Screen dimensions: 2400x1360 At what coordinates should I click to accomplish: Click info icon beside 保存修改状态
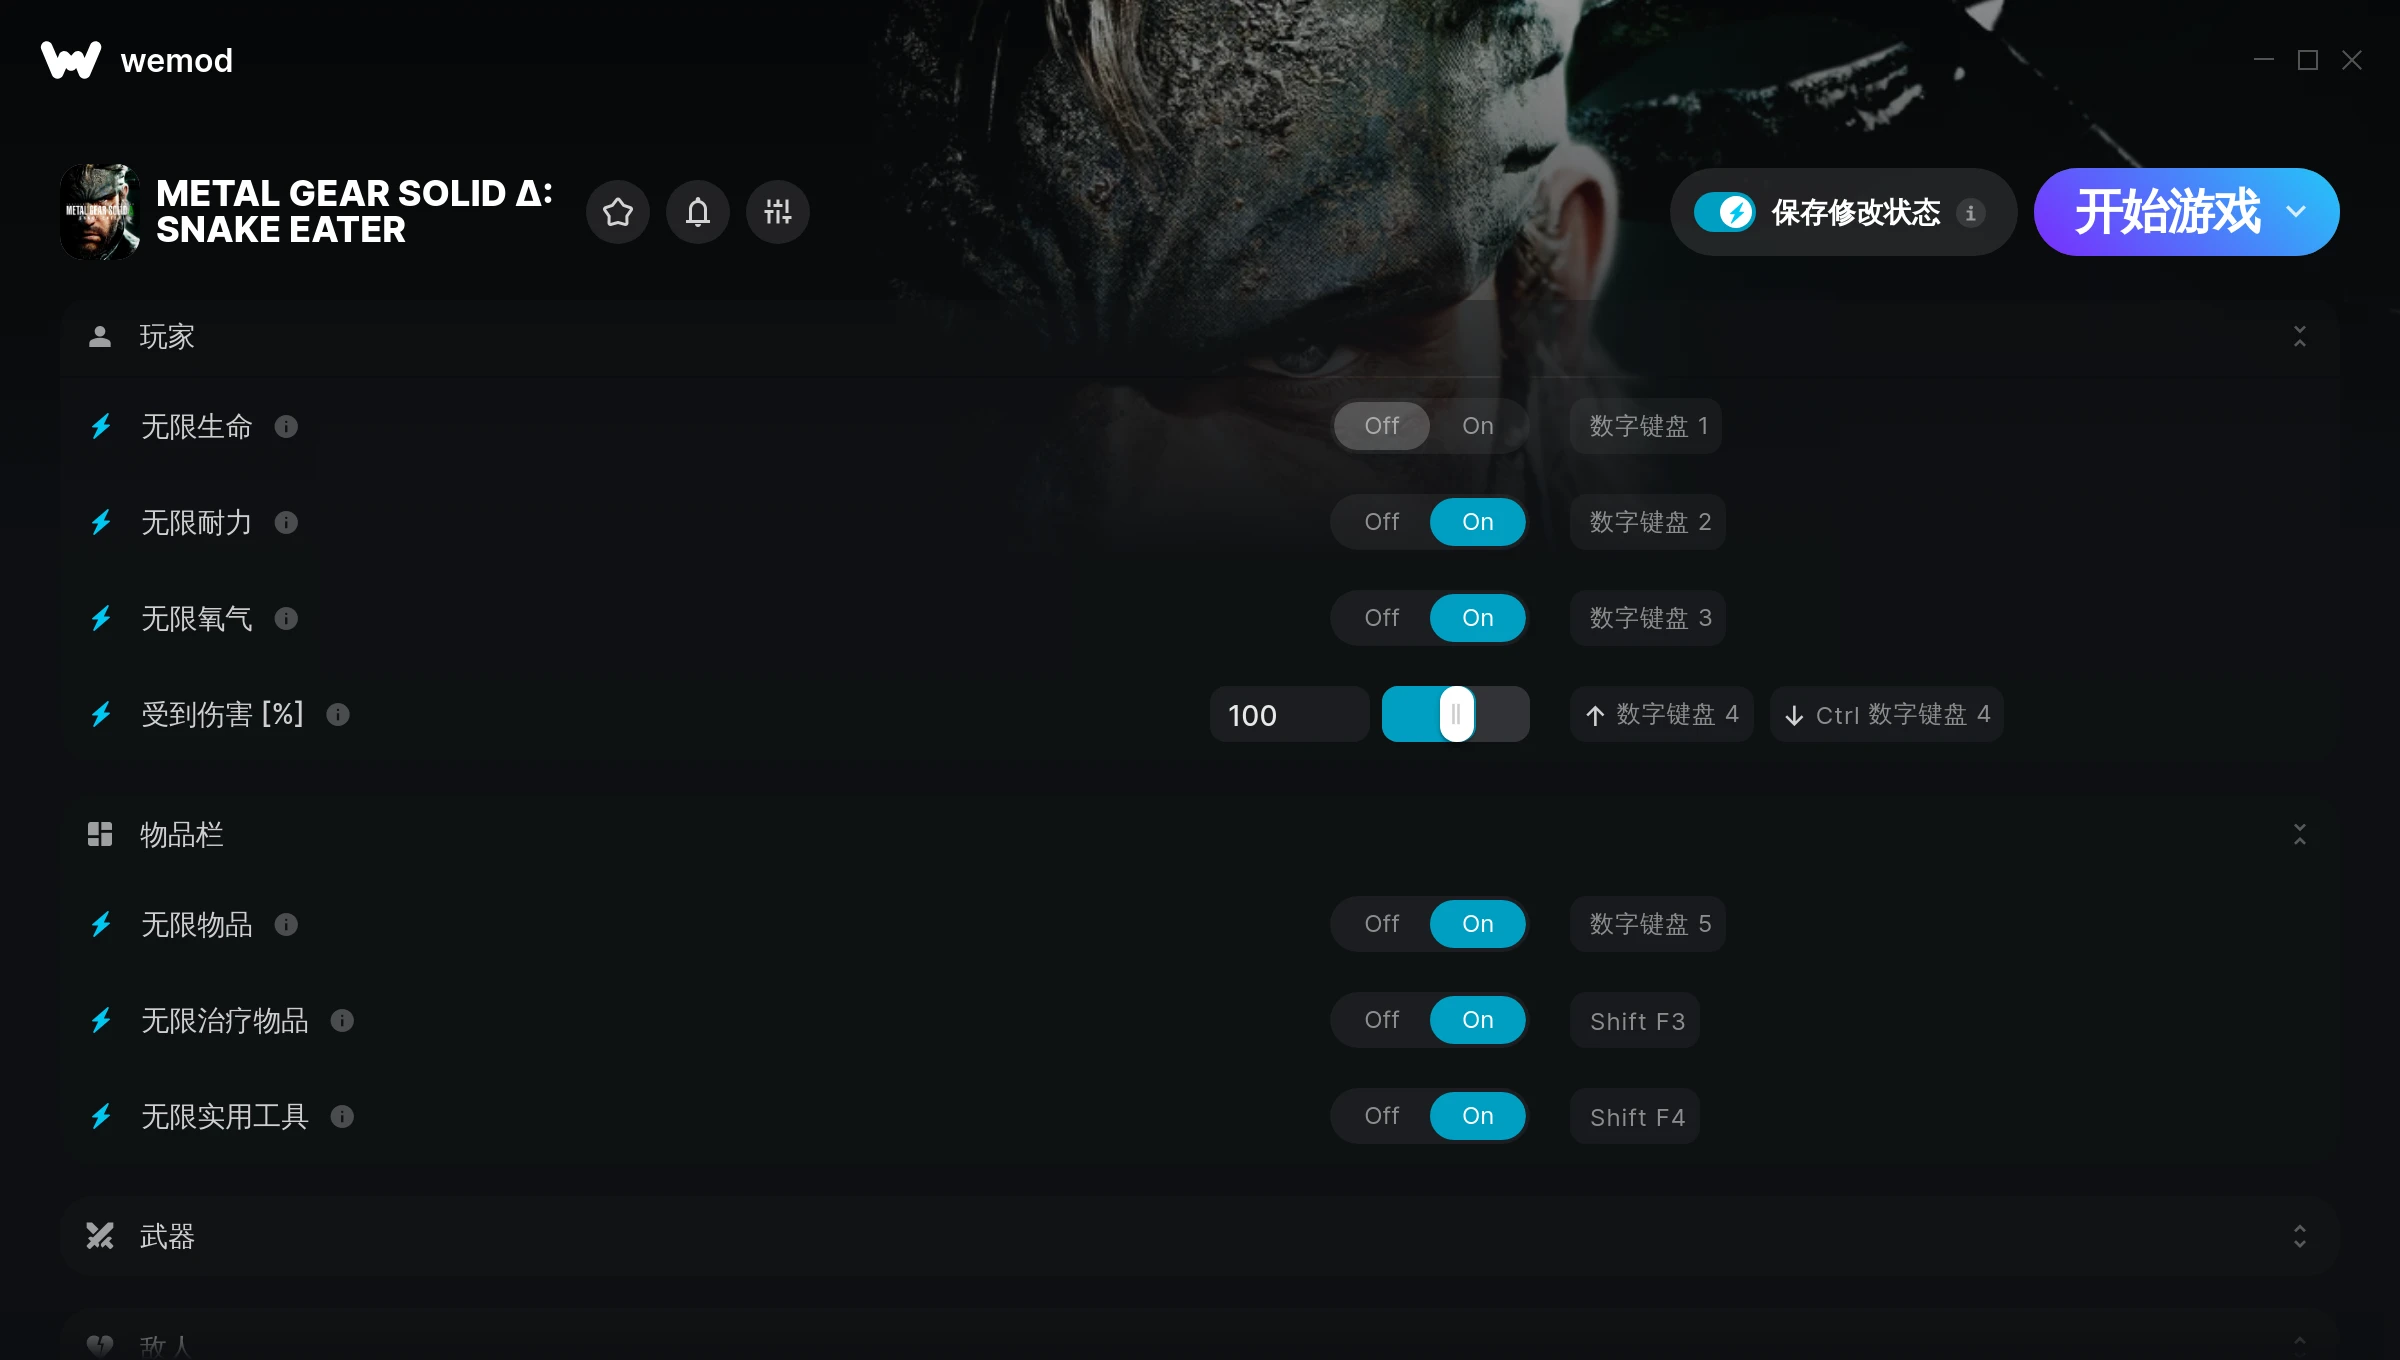1971,213
